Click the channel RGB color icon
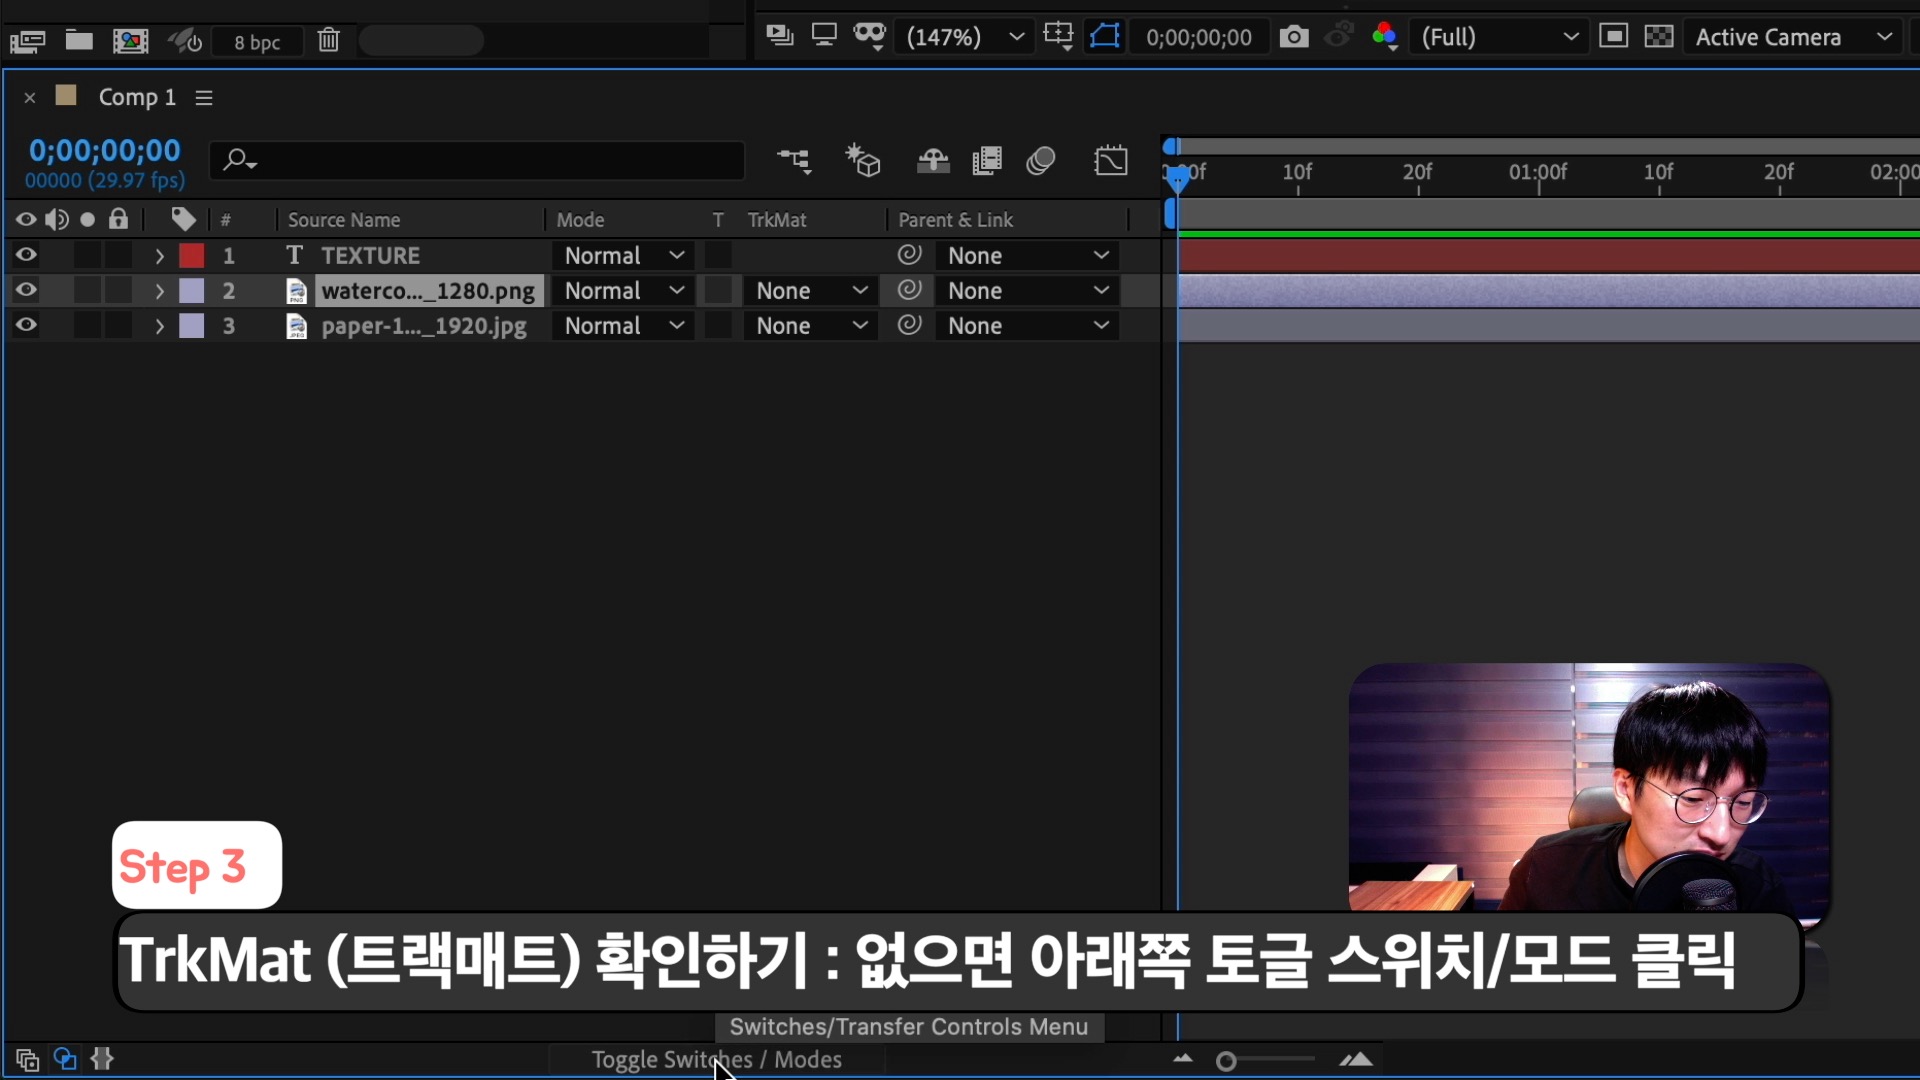This screenshot has height=1080, width=1920. click(1385, 37)
